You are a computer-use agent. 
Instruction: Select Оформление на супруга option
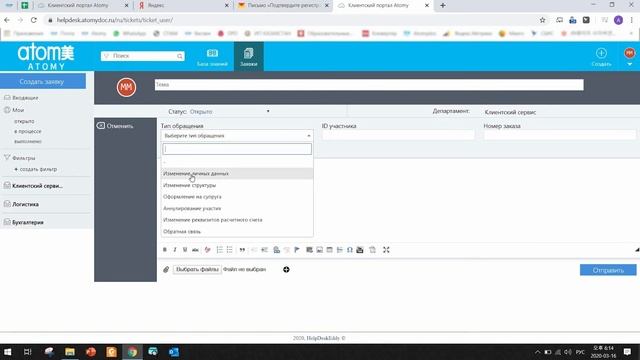click(x=237, y=197)
